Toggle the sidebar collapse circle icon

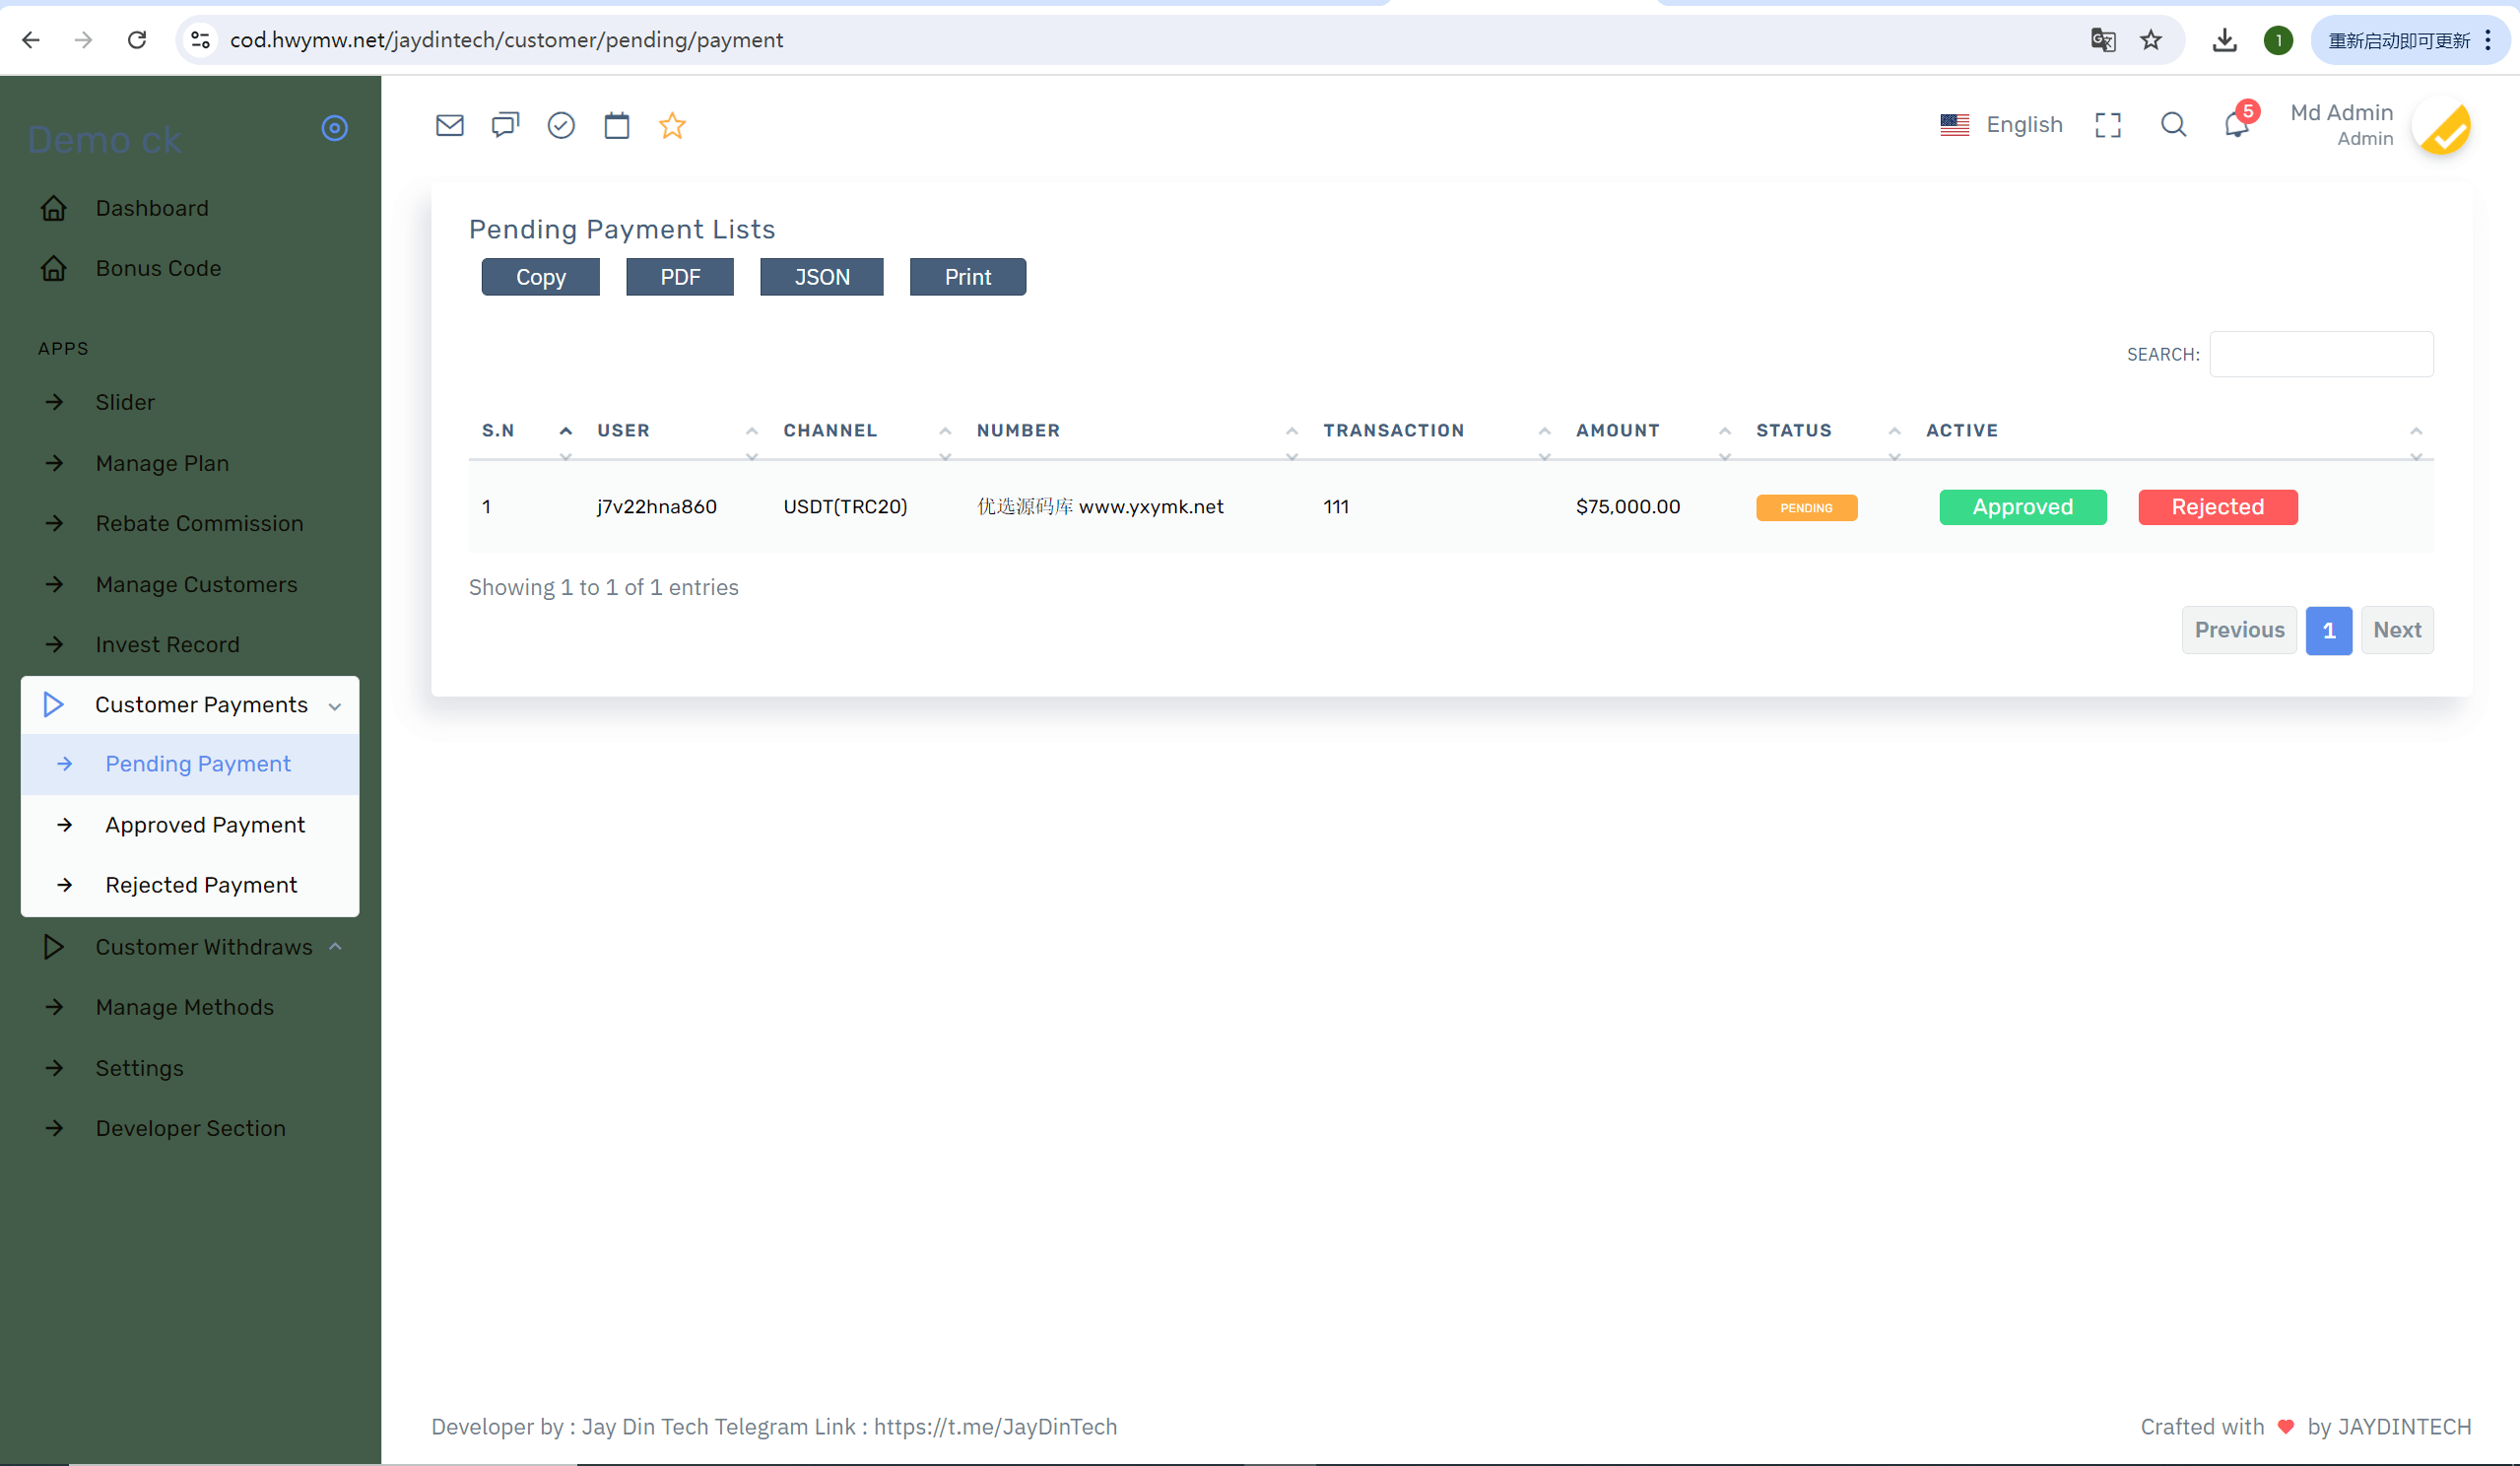(x=334, y=128)
